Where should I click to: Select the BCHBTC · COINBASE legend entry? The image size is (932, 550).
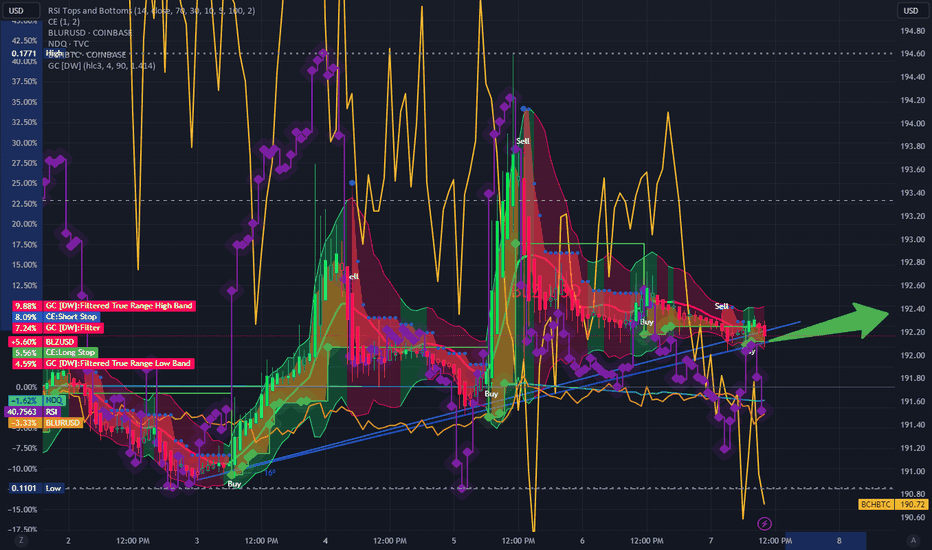(x=87, y=55)
